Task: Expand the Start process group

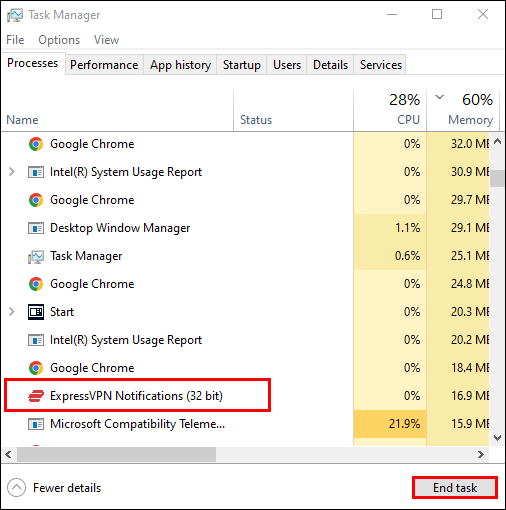Action: point(12,312)
